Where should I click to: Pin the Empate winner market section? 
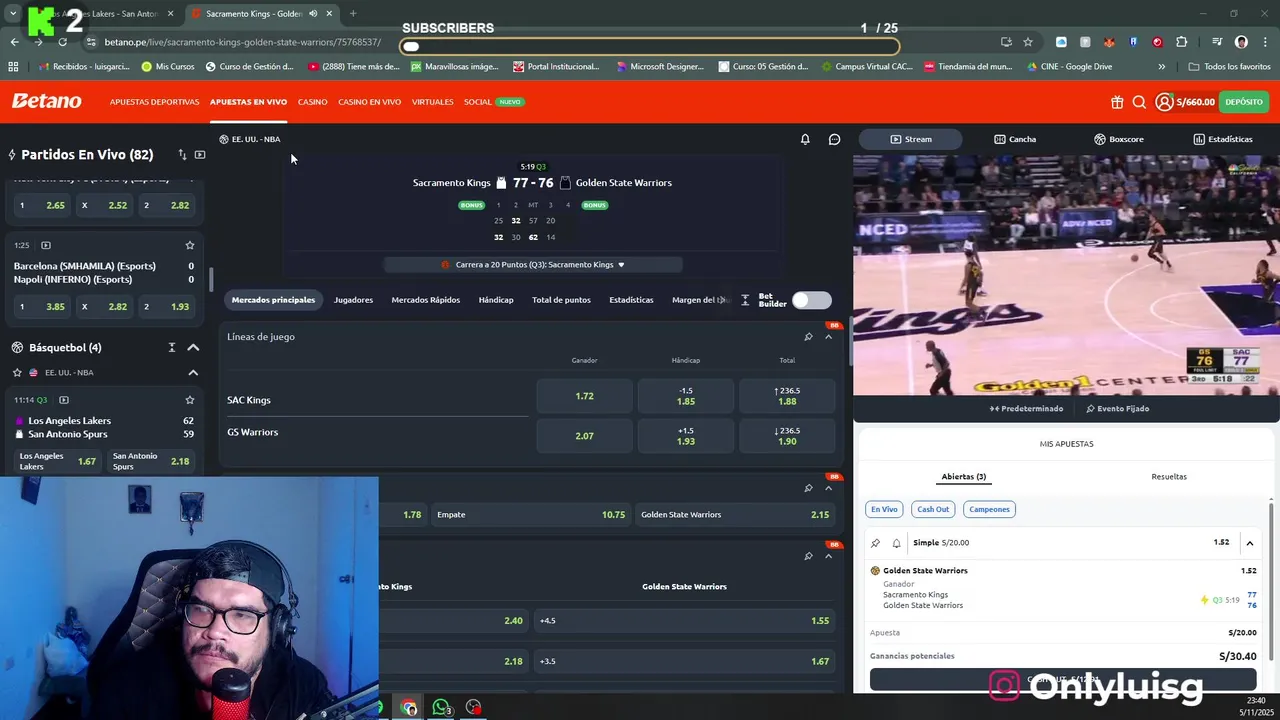click(808, 488)
